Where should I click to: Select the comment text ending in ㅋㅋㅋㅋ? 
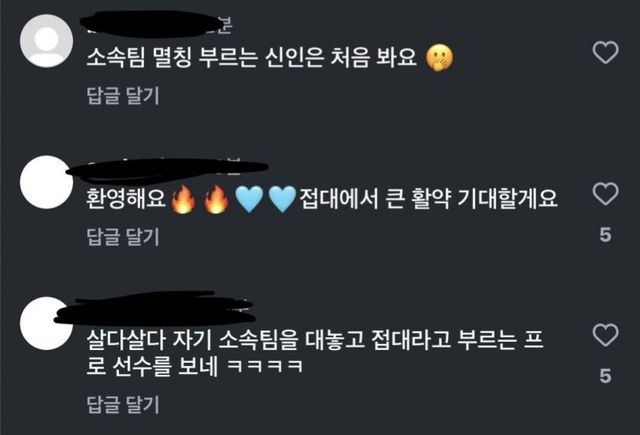315,353
